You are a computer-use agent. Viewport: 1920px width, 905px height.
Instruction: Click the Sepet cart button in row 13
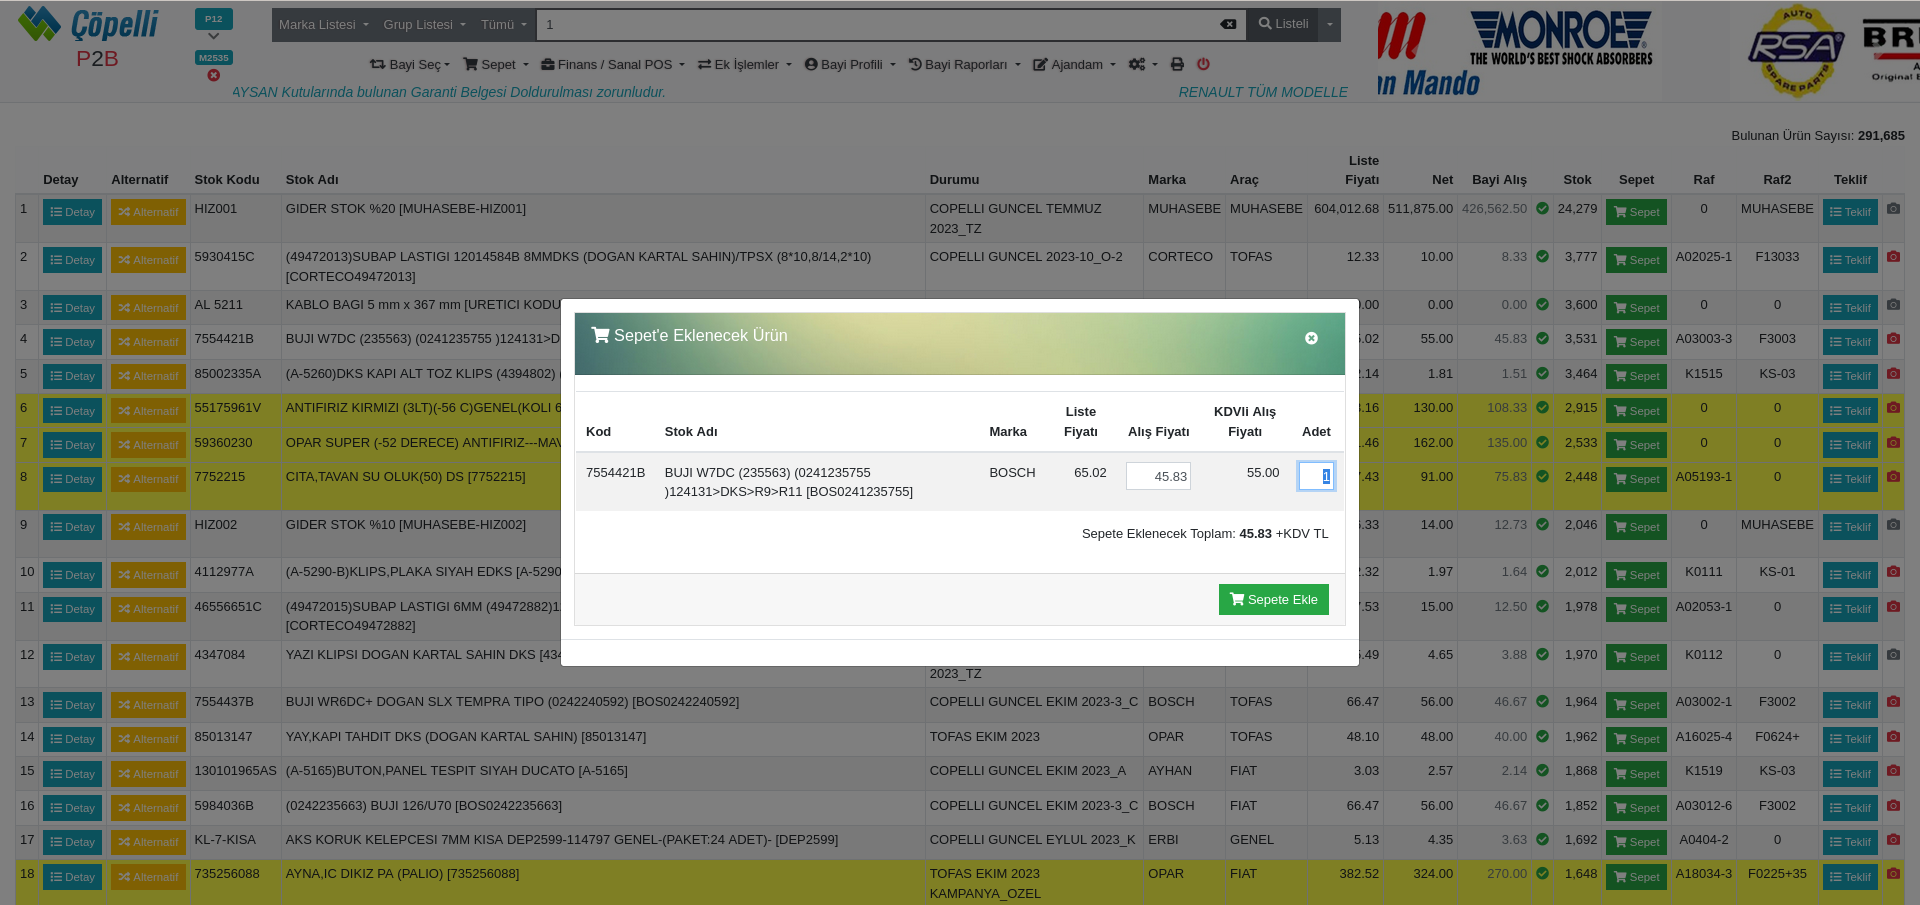(1636, 705)
